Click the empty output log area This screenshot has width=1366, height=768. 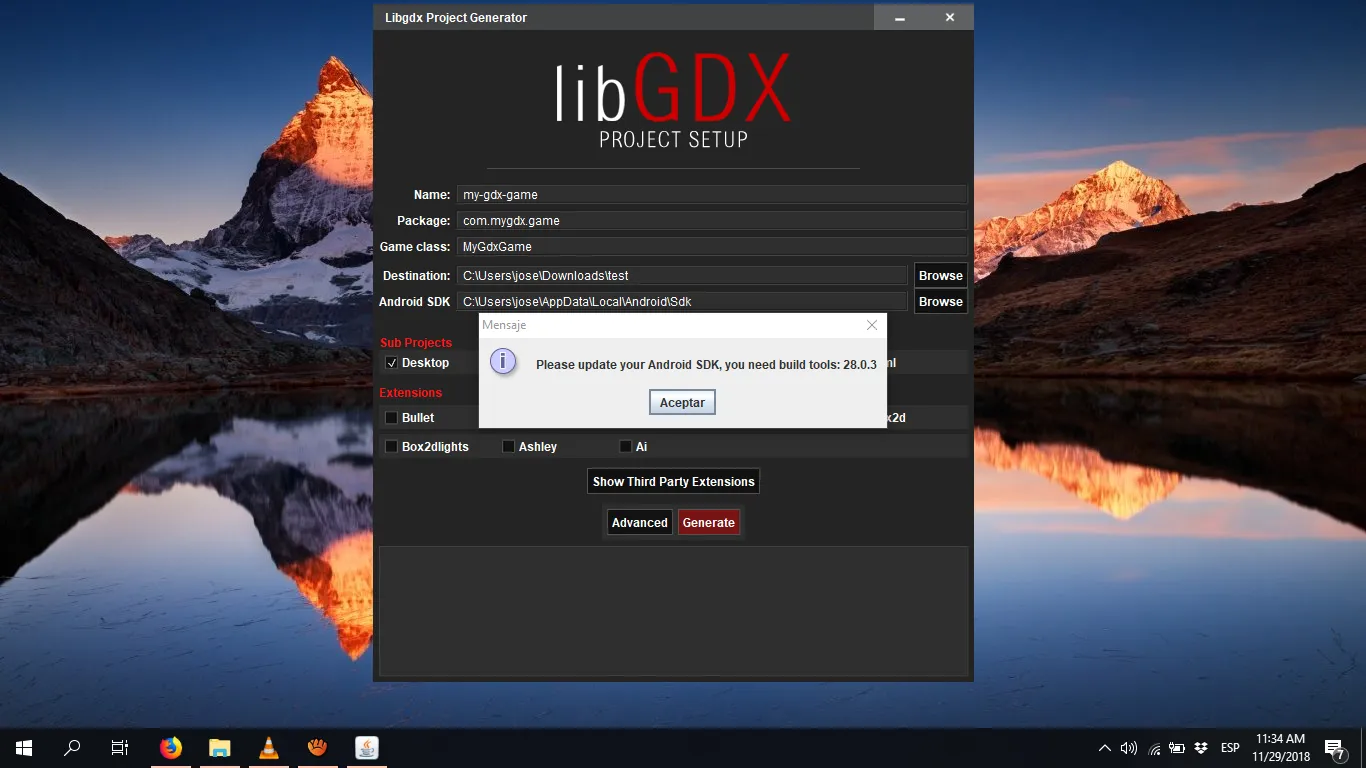(673, 611)
